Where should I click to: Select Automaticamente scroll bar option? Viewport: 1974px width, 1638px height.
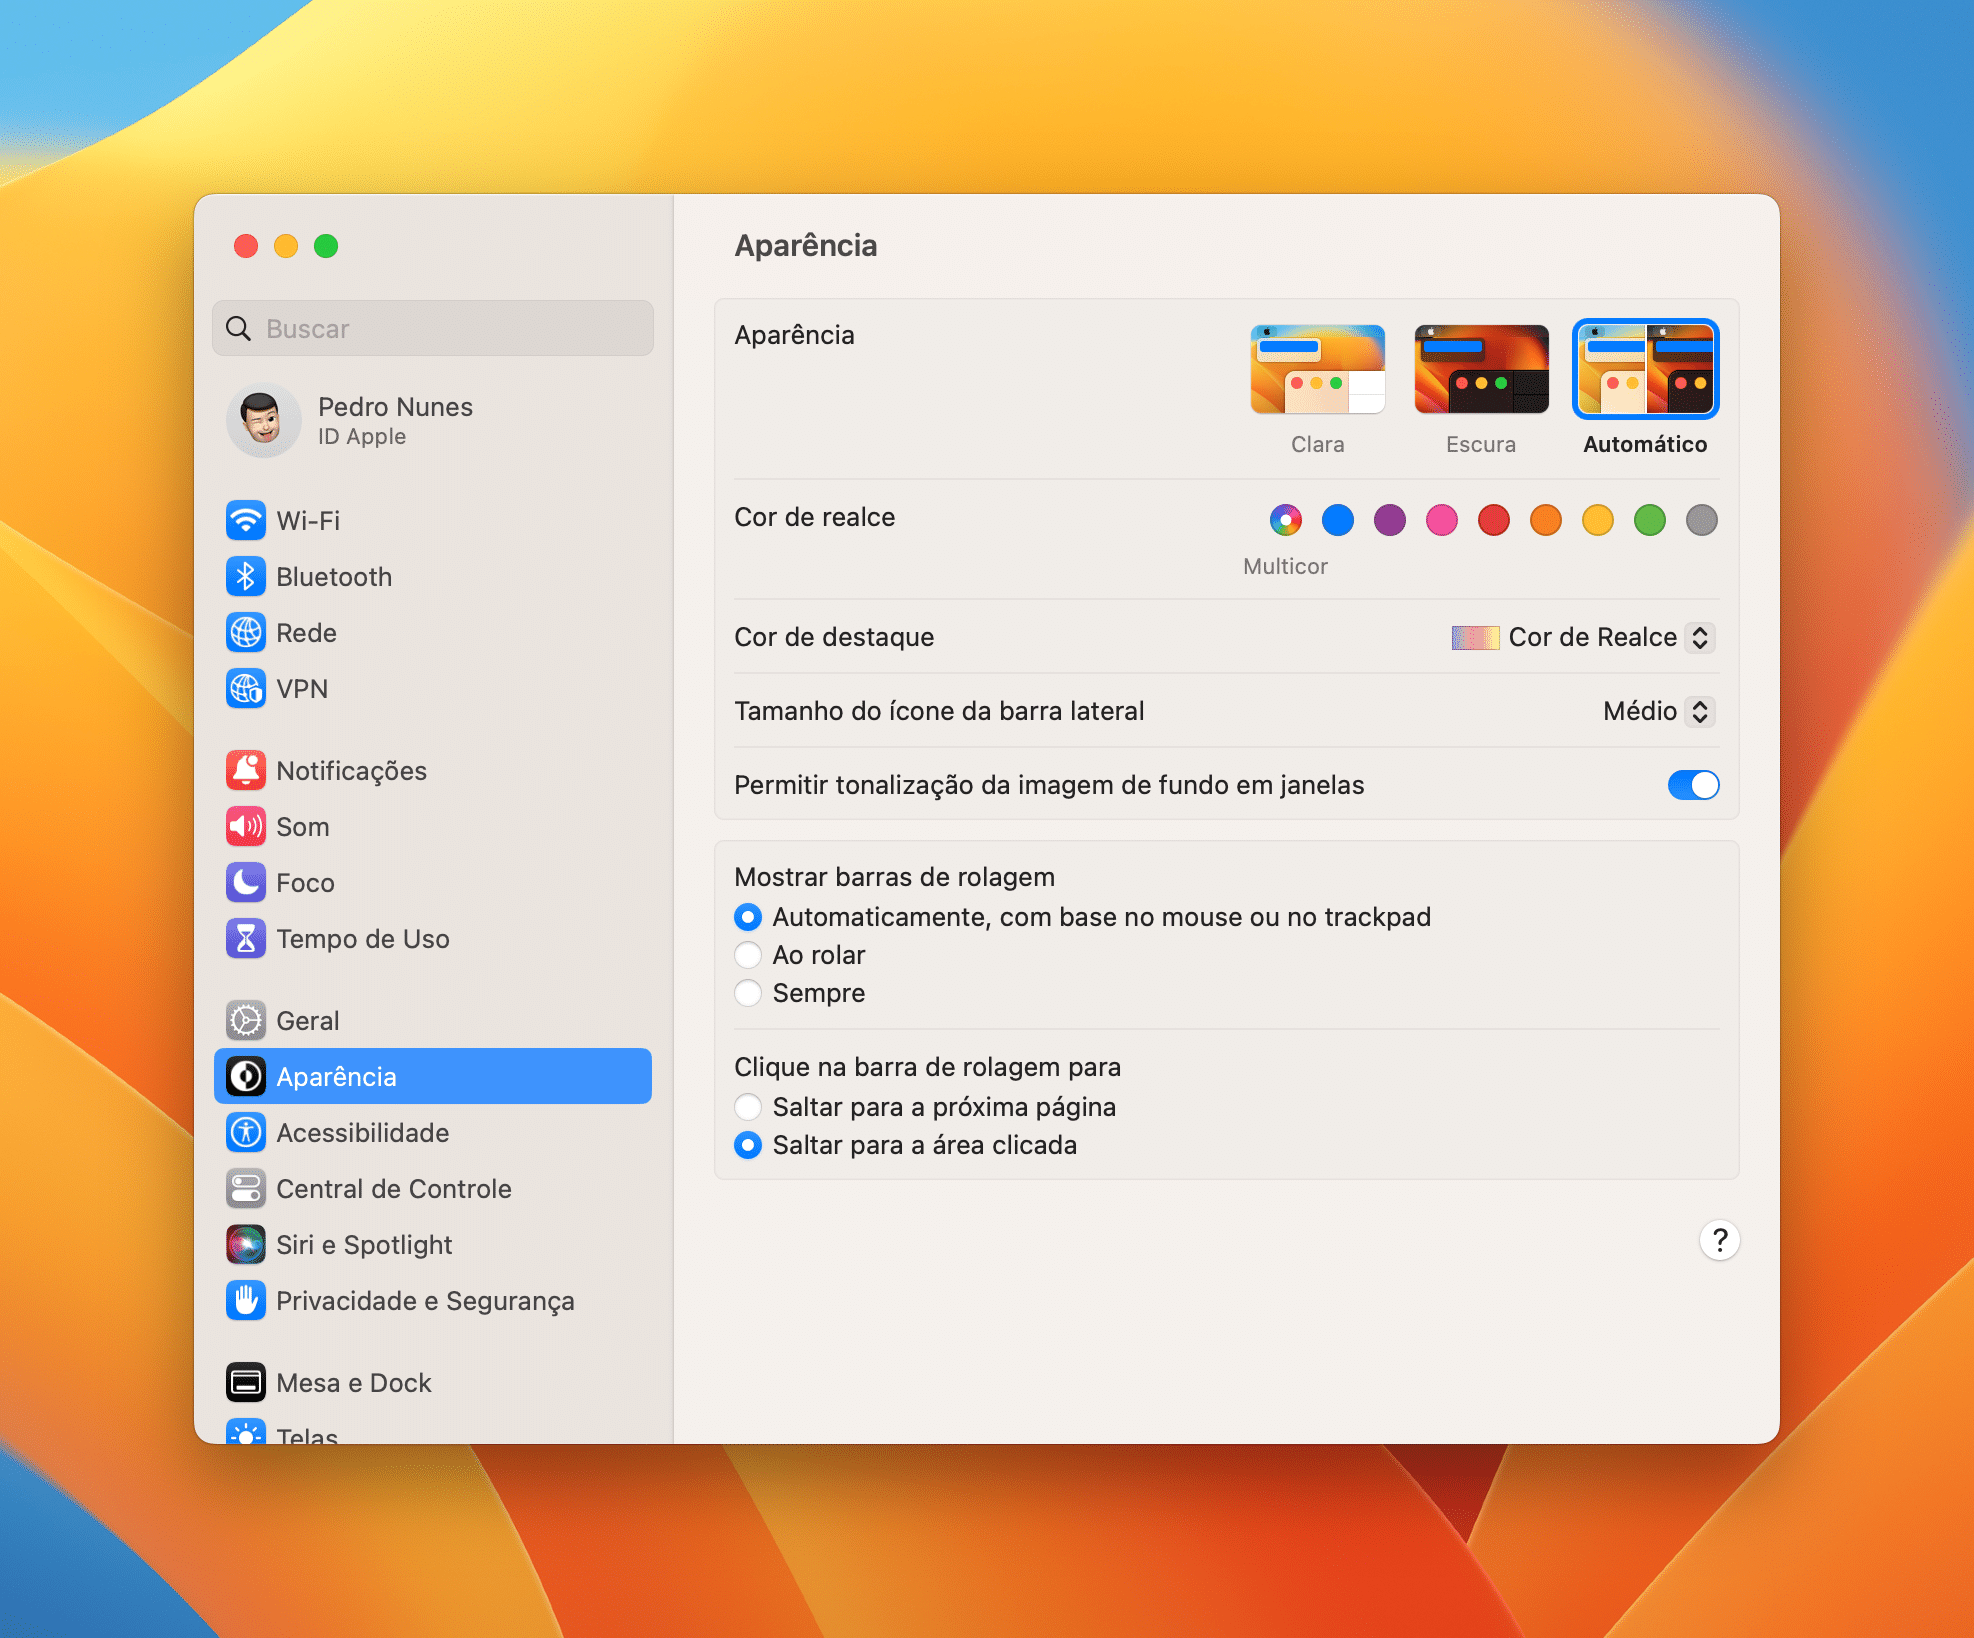click(x=748, y=917)
